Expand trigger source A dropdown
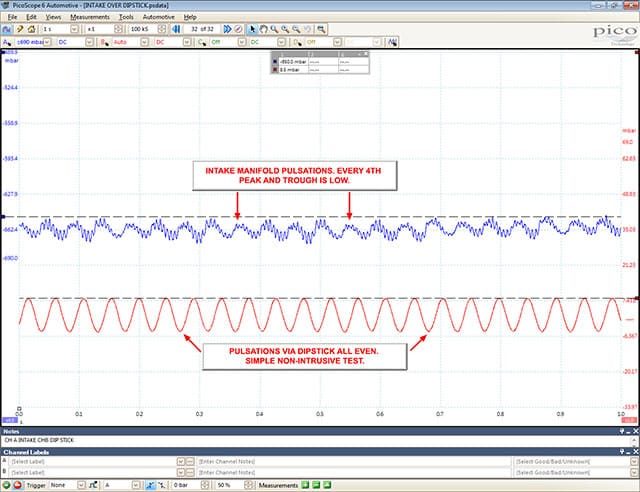Image resolution: width=640 pixels, height=492 pixels. pos(136,485)
